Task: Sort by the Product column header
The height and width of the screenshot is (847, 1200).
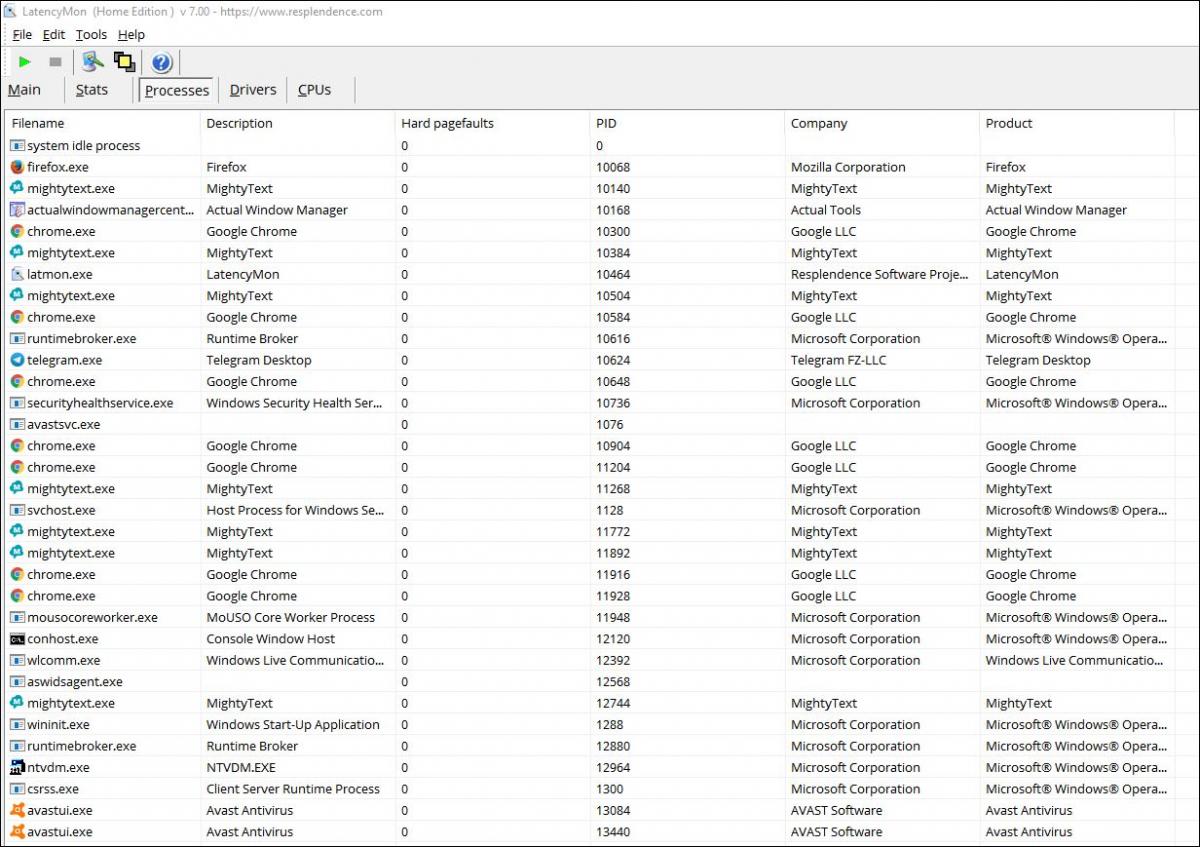Action: pos(1078,124)
